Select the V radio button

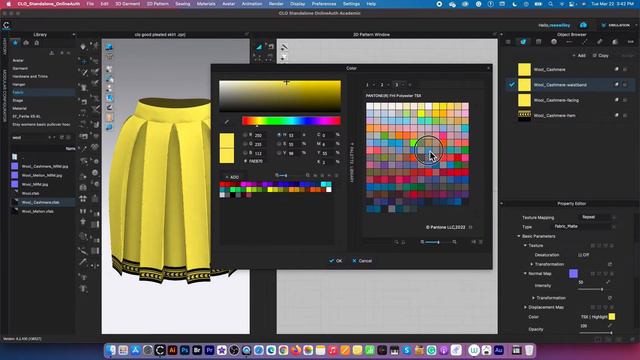click(x=279, y=153)
